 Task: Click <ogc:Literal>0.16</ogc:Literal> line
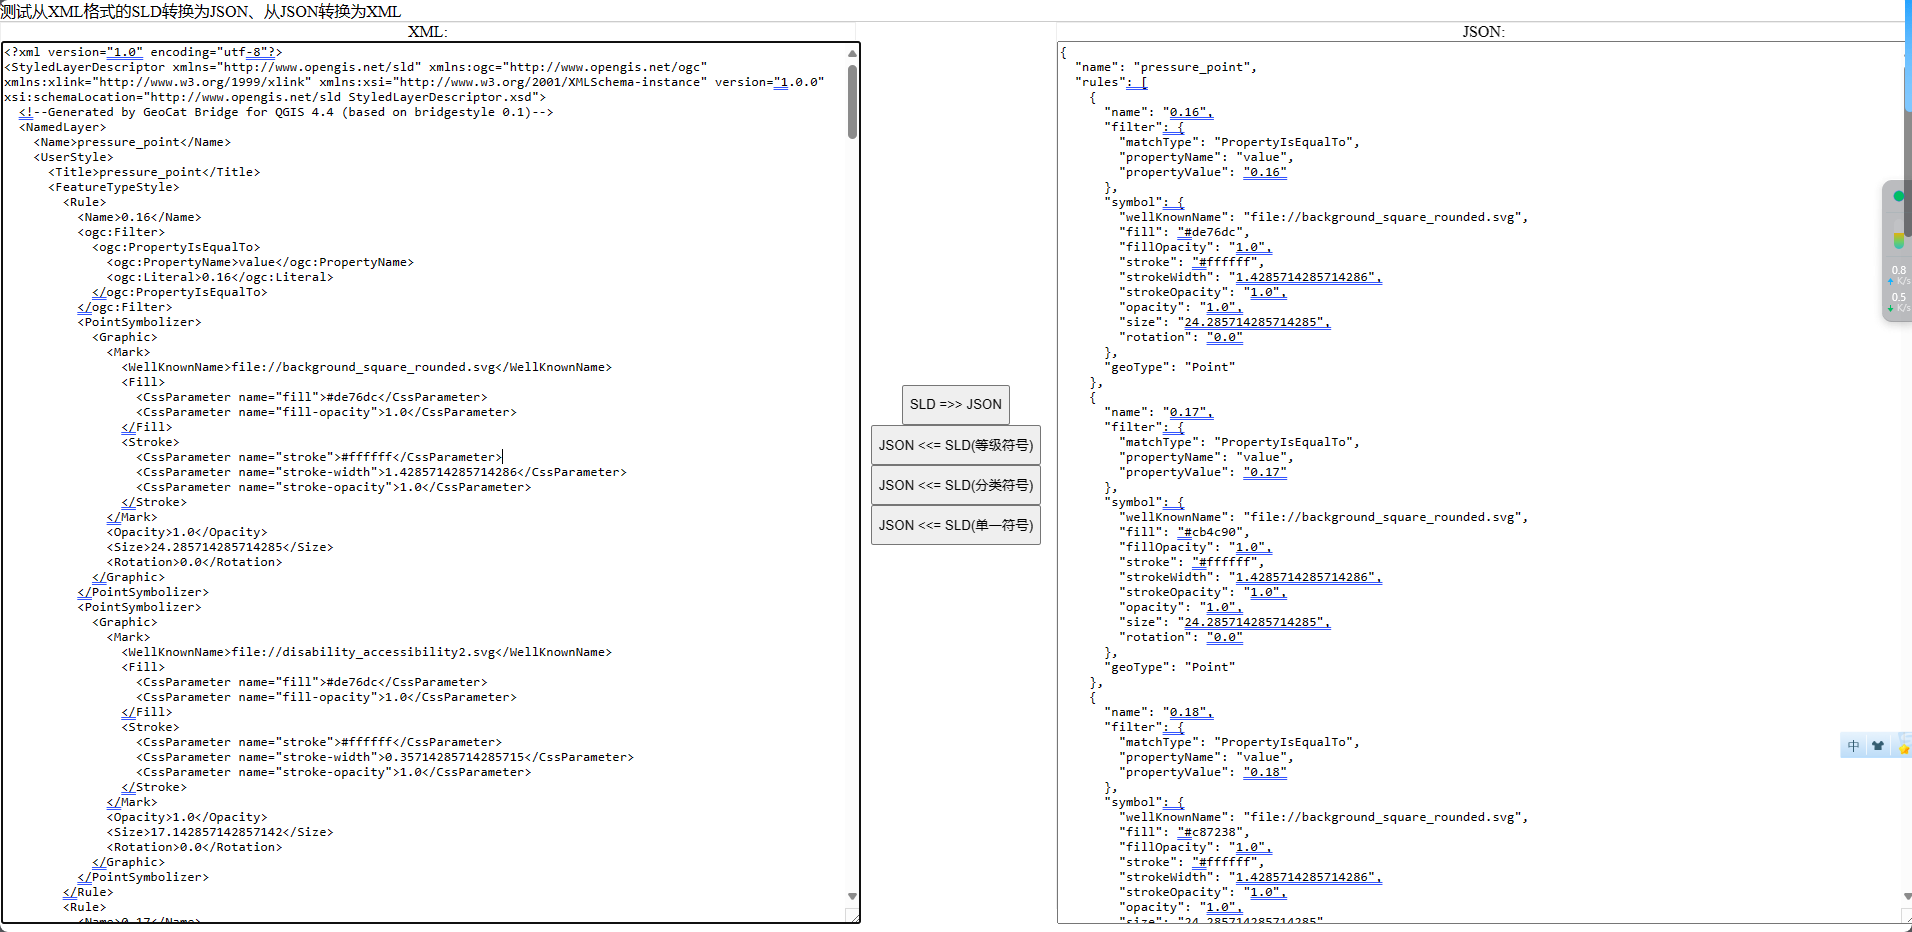220,277
